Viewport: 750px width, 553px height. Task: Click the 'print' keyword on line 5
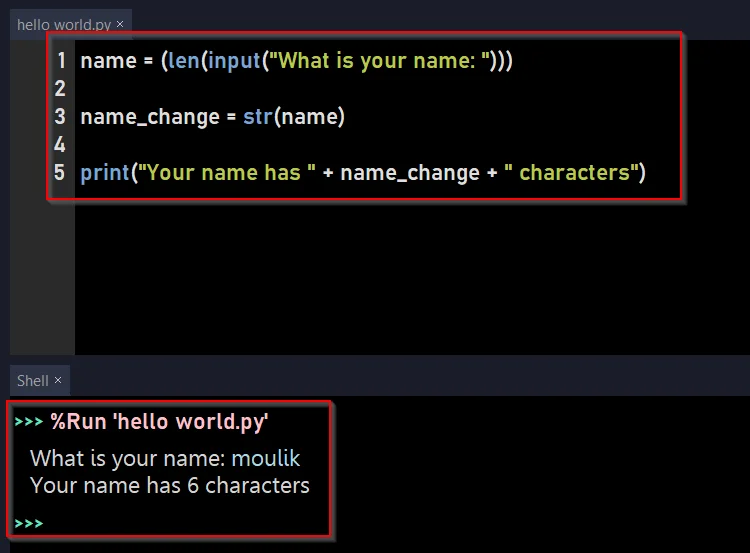[105, 173]
